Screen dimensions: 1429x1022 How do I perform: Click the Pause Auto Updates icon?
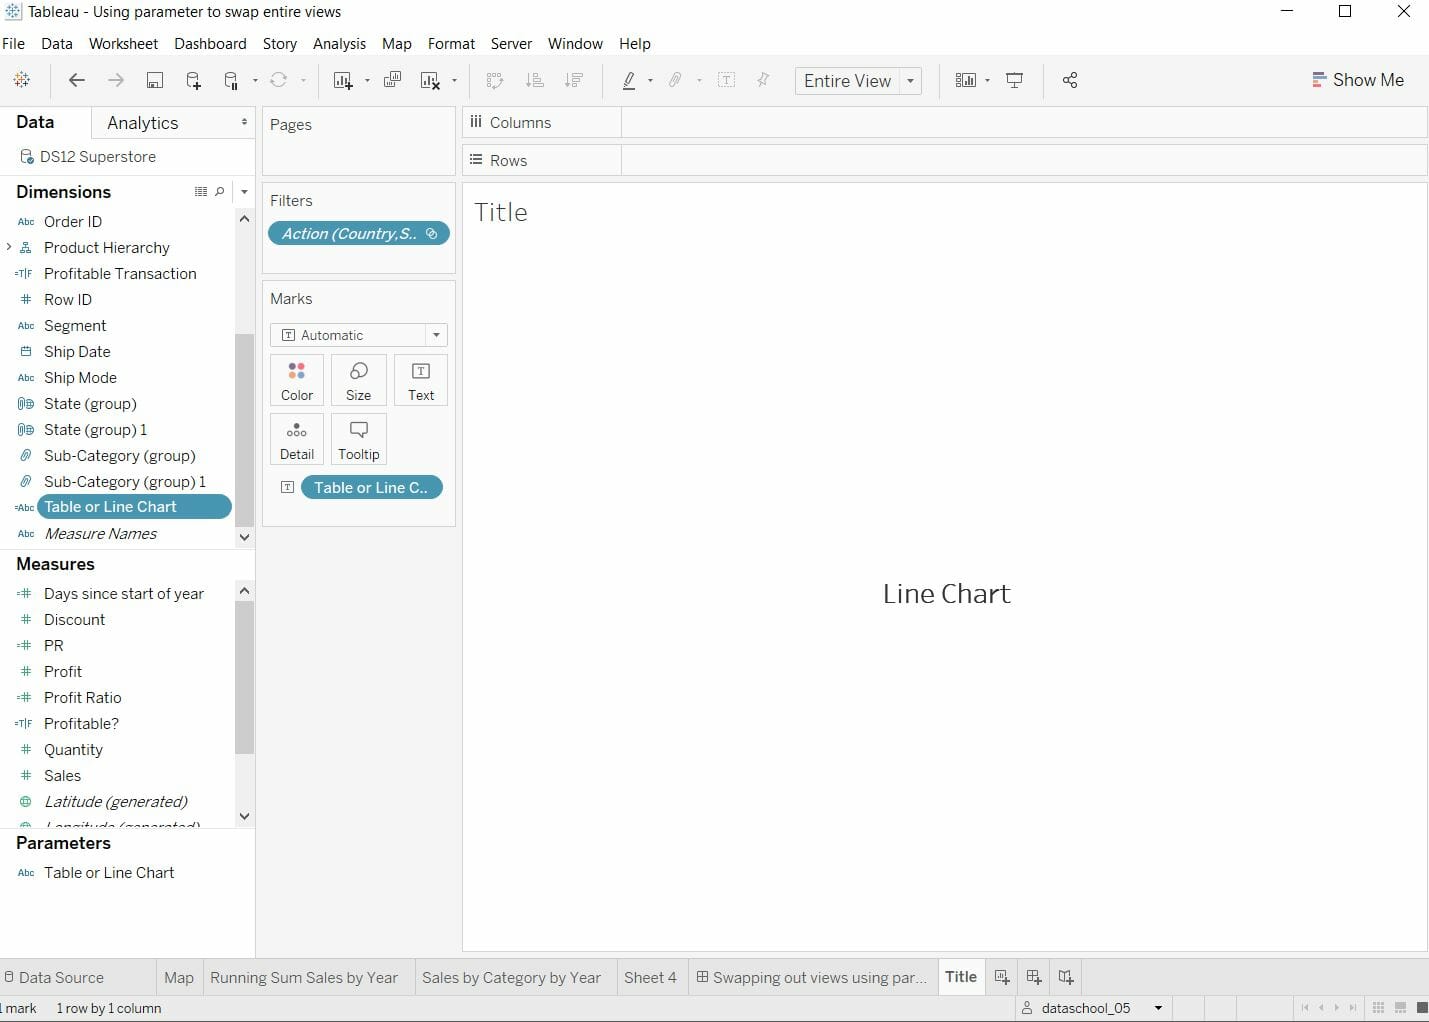pos(231,81)
